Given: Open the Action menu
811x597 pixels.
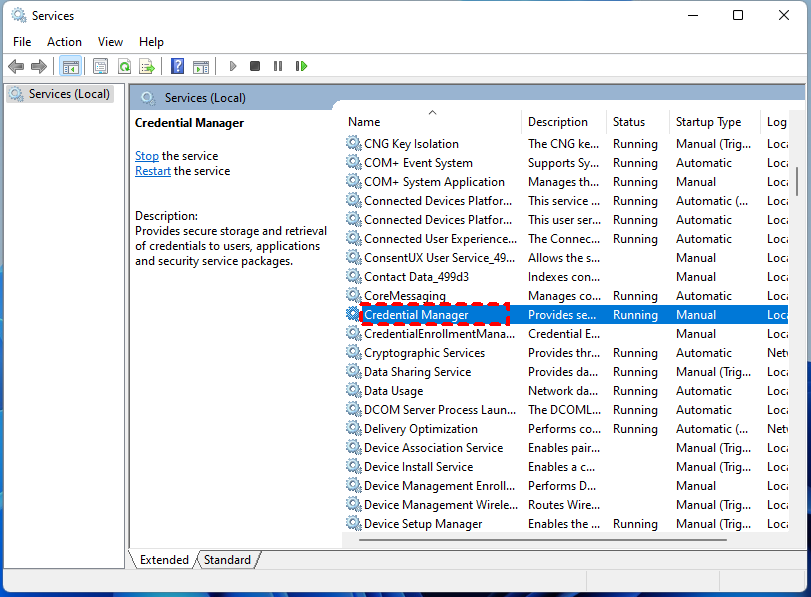Looking at the screenshot, I should [x=64, y=42].
